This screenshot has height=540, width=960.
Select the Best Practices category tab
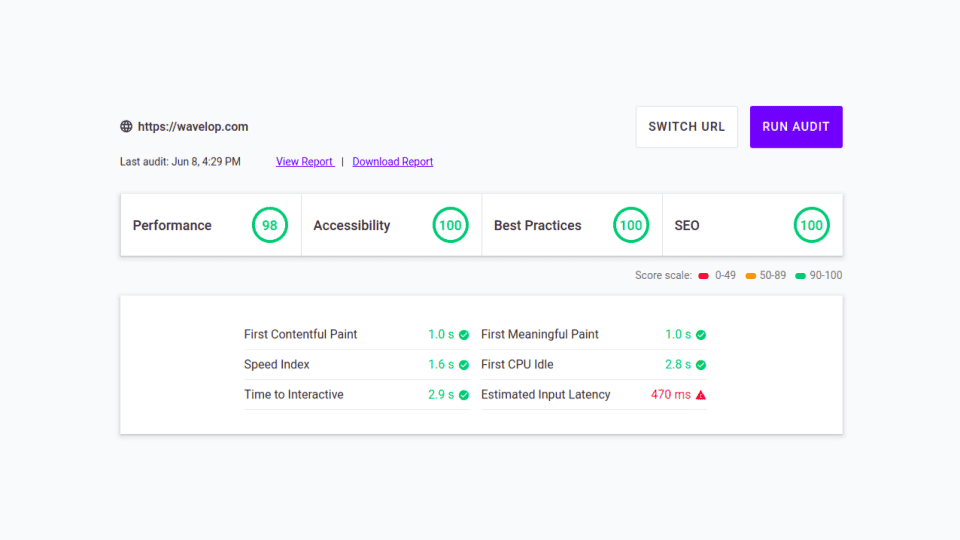point(537,225)
